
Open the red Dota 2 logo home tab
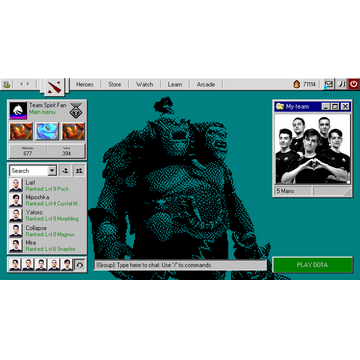(x=54, y=86)
